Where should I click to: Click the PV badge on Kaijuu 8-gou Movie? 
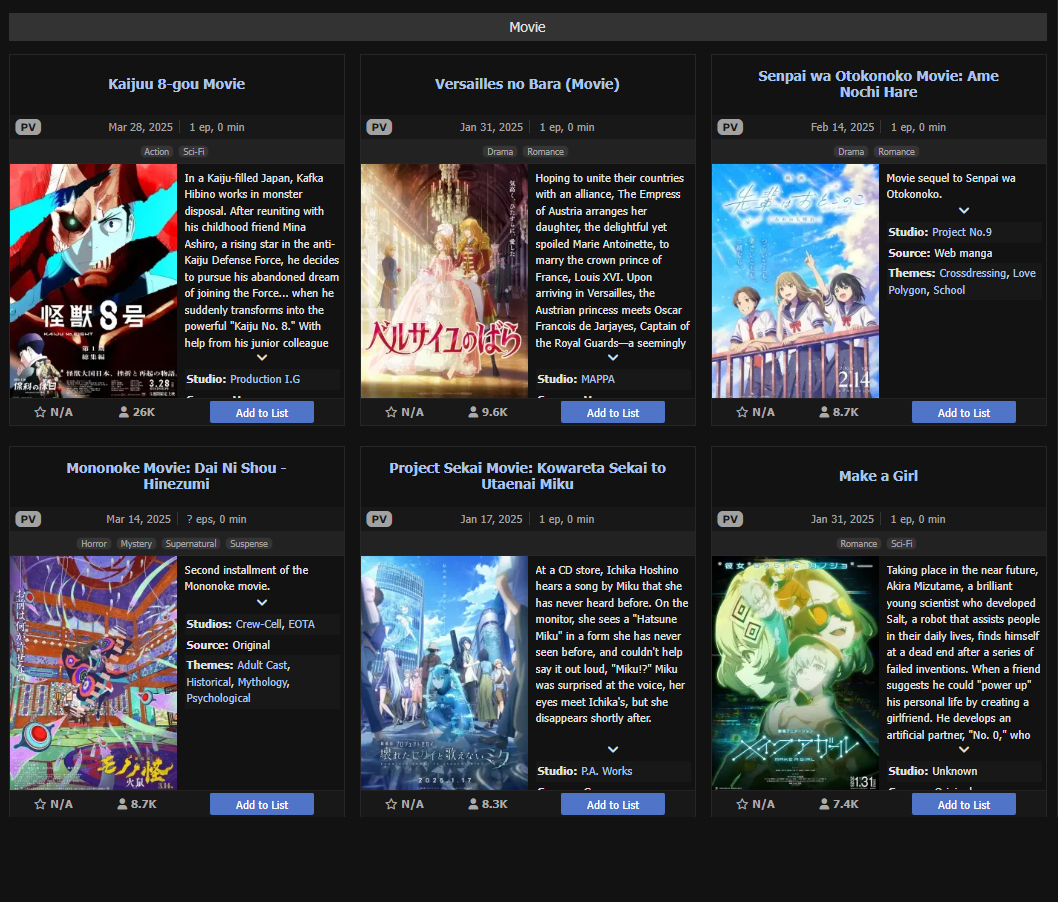coord(28,127)
